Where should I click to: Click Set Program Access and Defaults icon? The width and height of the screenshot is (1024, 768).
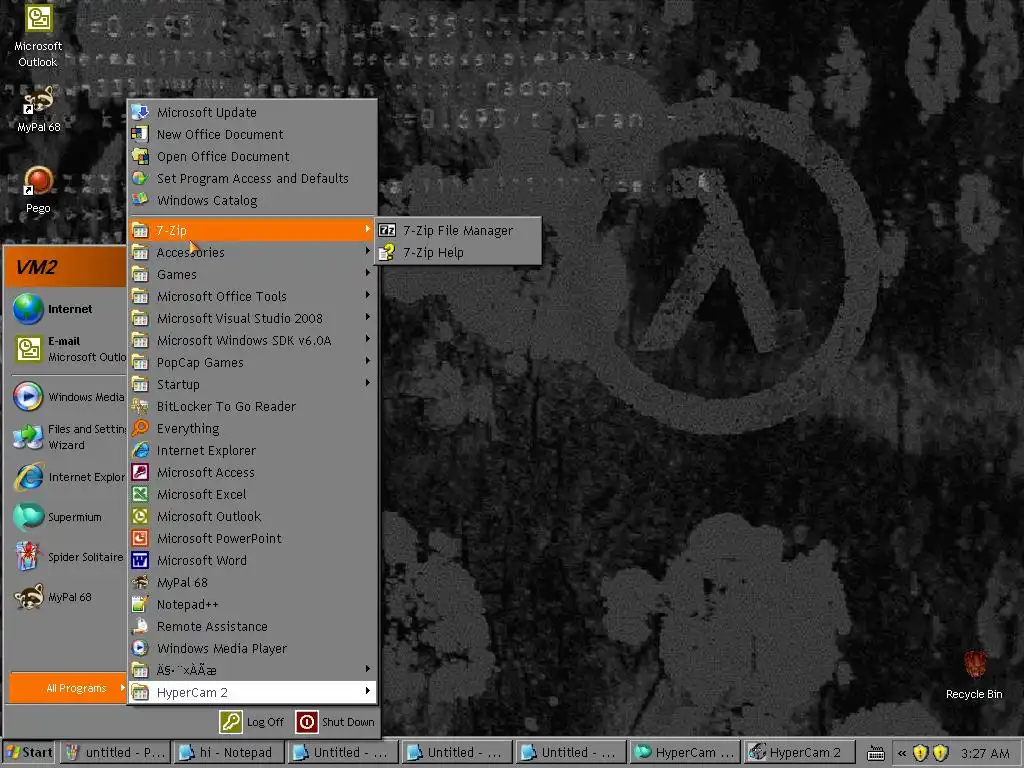pos(140,178)
